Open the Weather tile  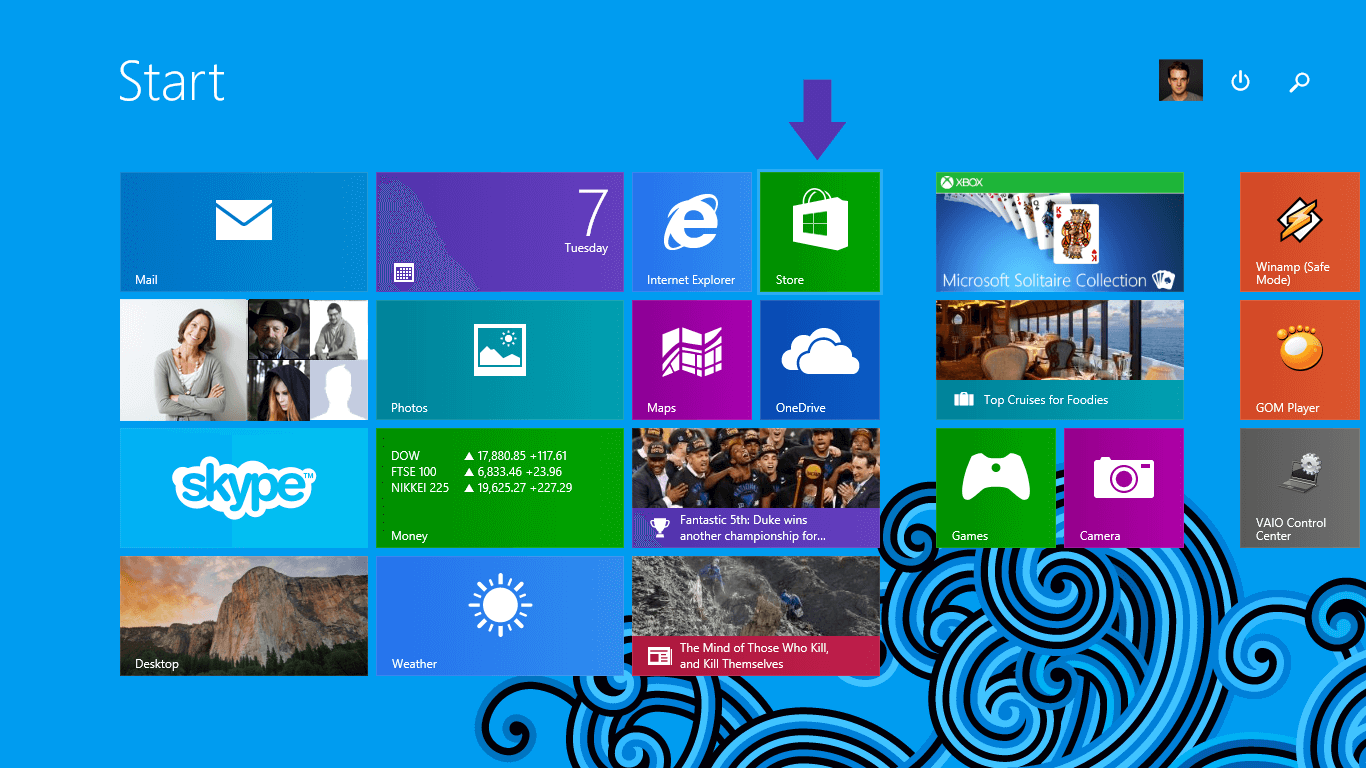point(500,616)
